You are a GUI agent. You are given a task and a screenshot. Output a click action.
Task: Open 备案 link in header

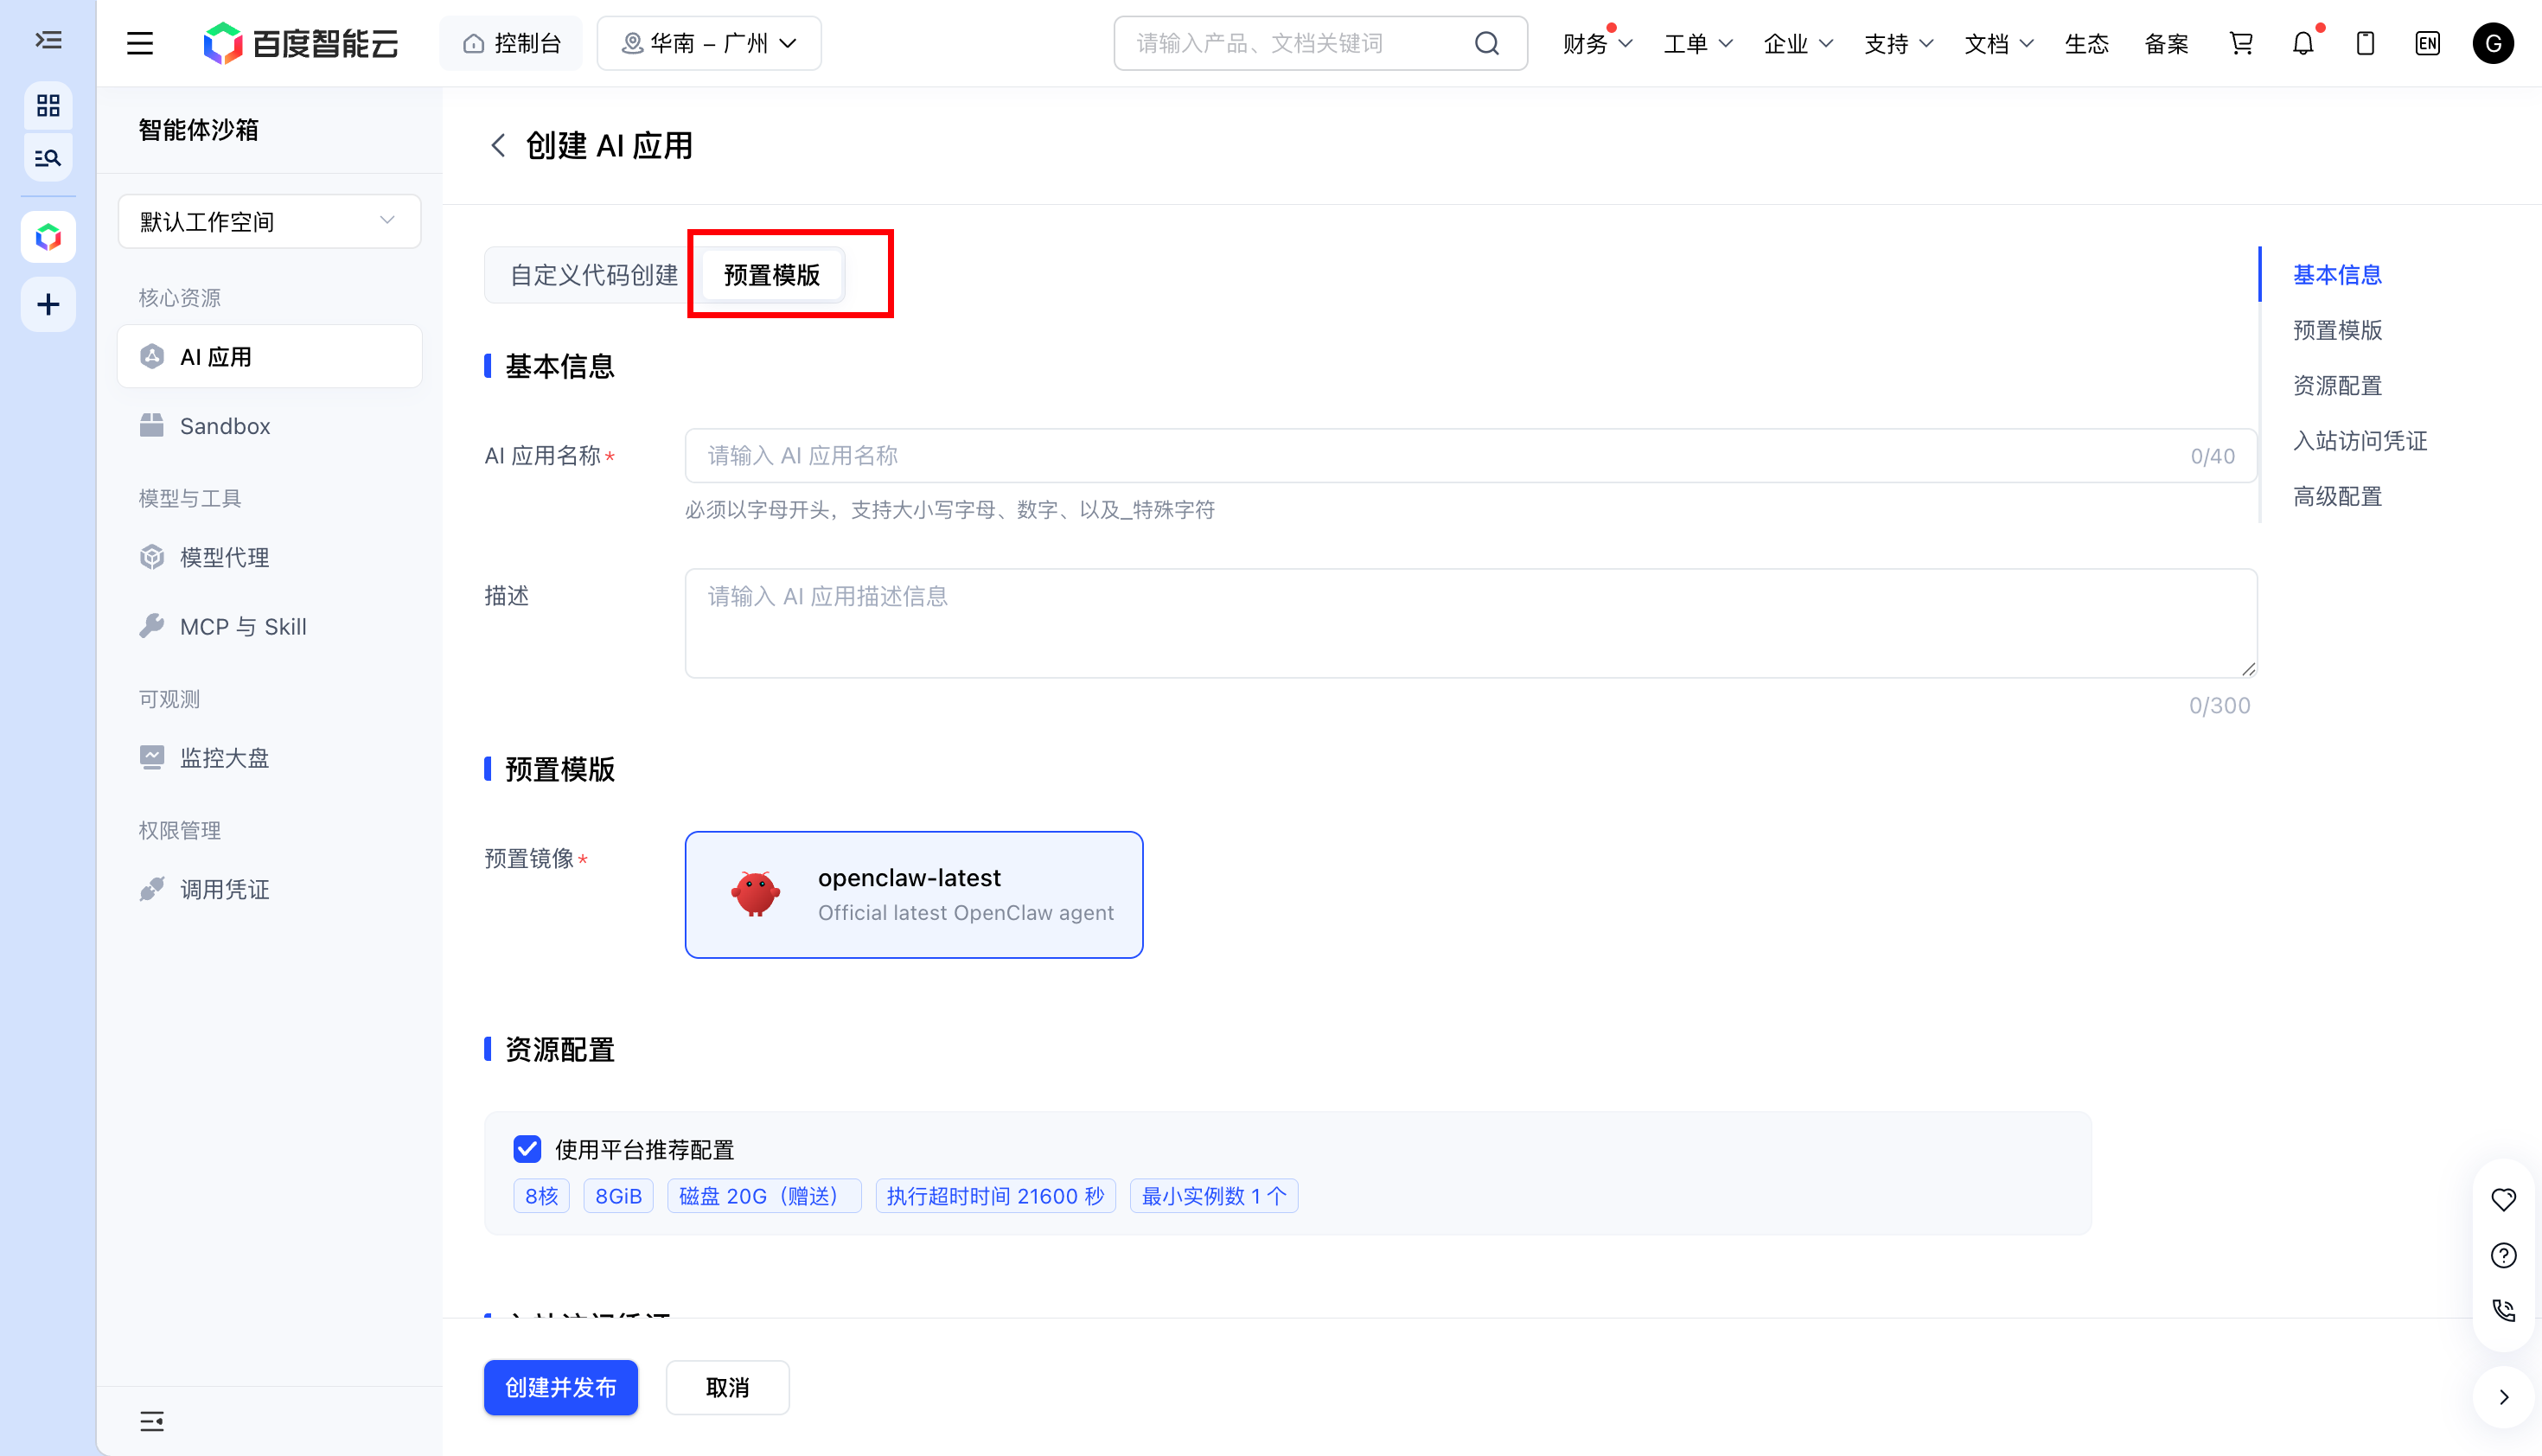2166,43
